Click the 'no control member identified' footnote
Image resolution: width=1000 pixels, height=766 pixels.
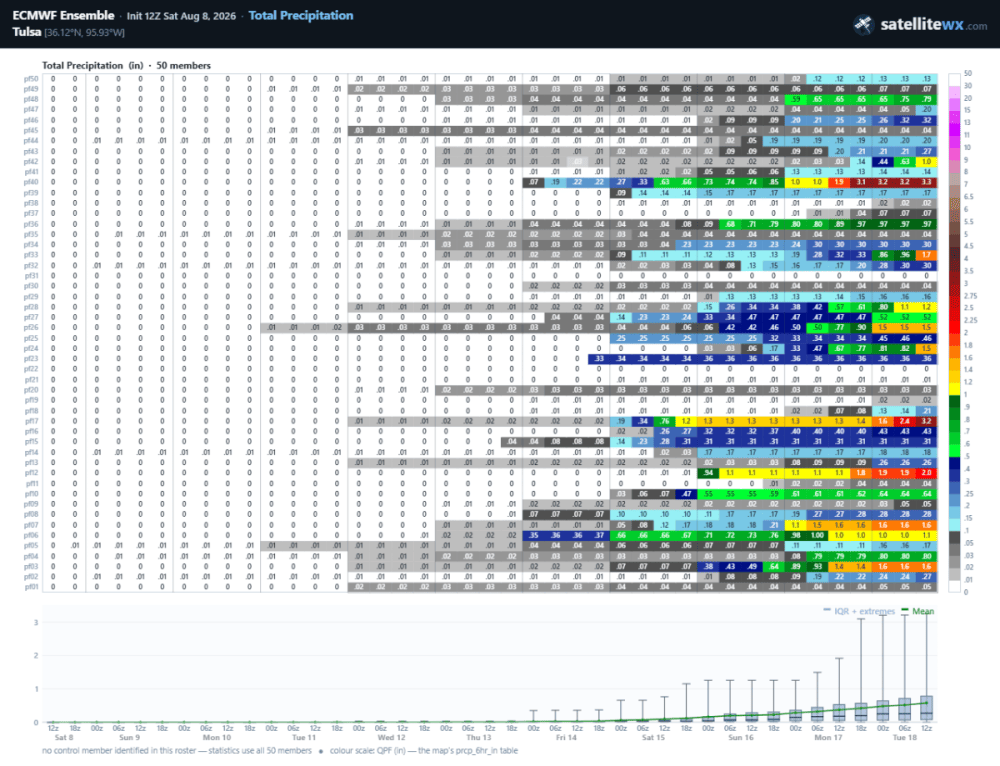pyautogui.click(x=177, y=751)
